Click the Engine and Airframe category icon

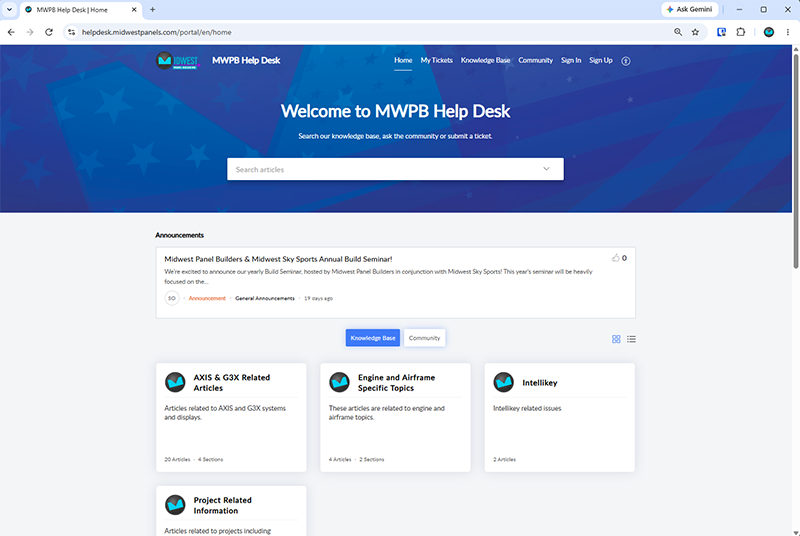(x=339, y=382)
